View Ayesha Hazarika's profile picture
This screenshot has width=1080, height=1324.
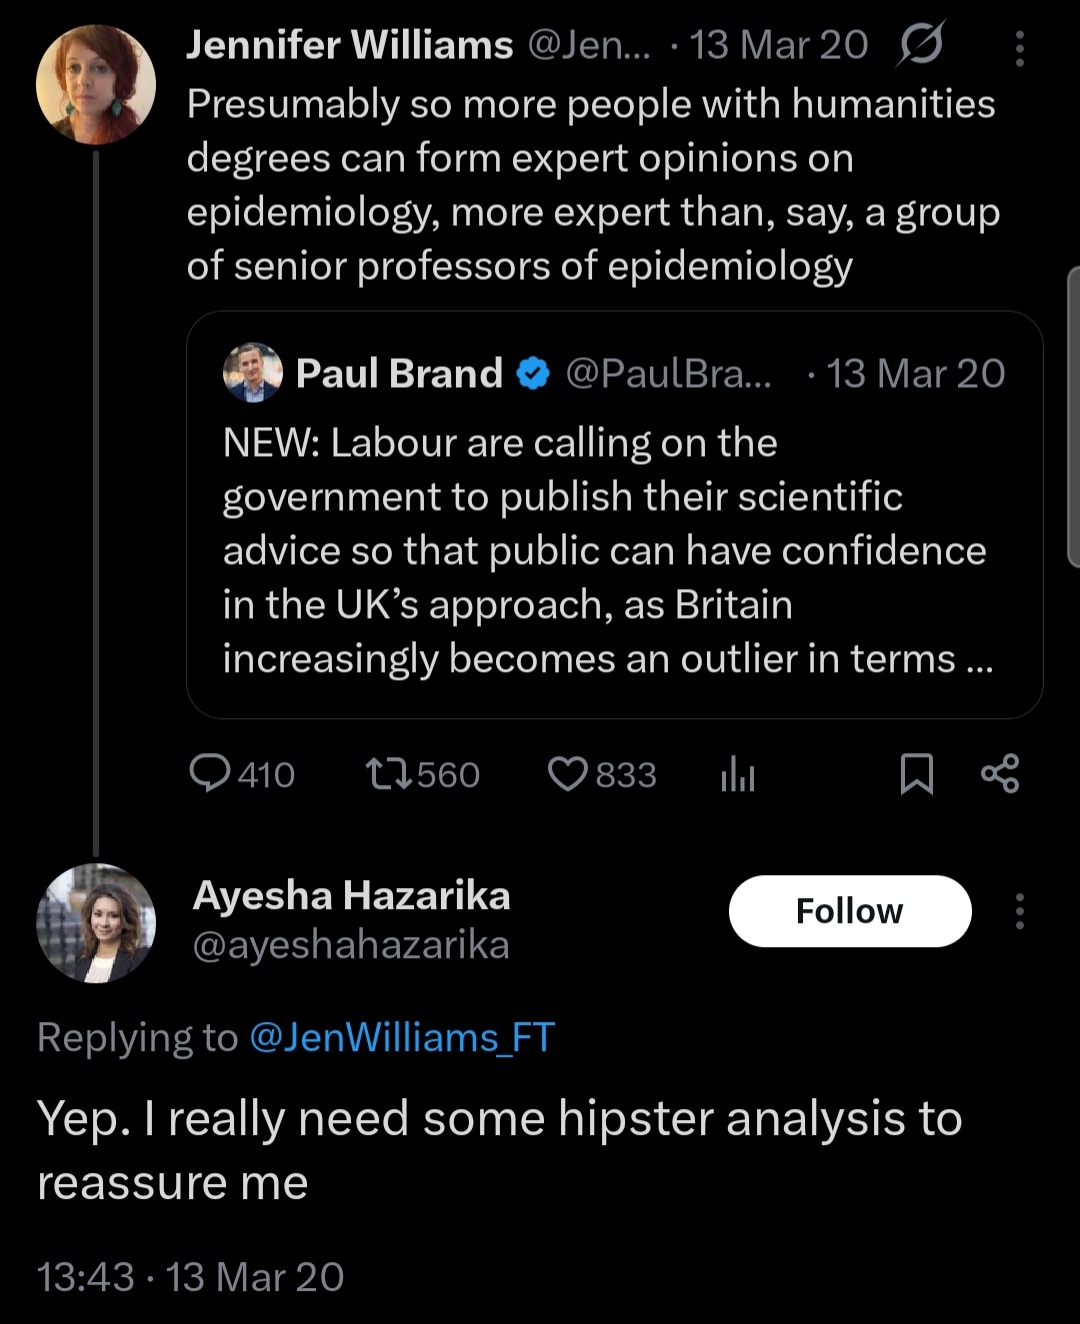pyautogui.click(x=96, y=923)
